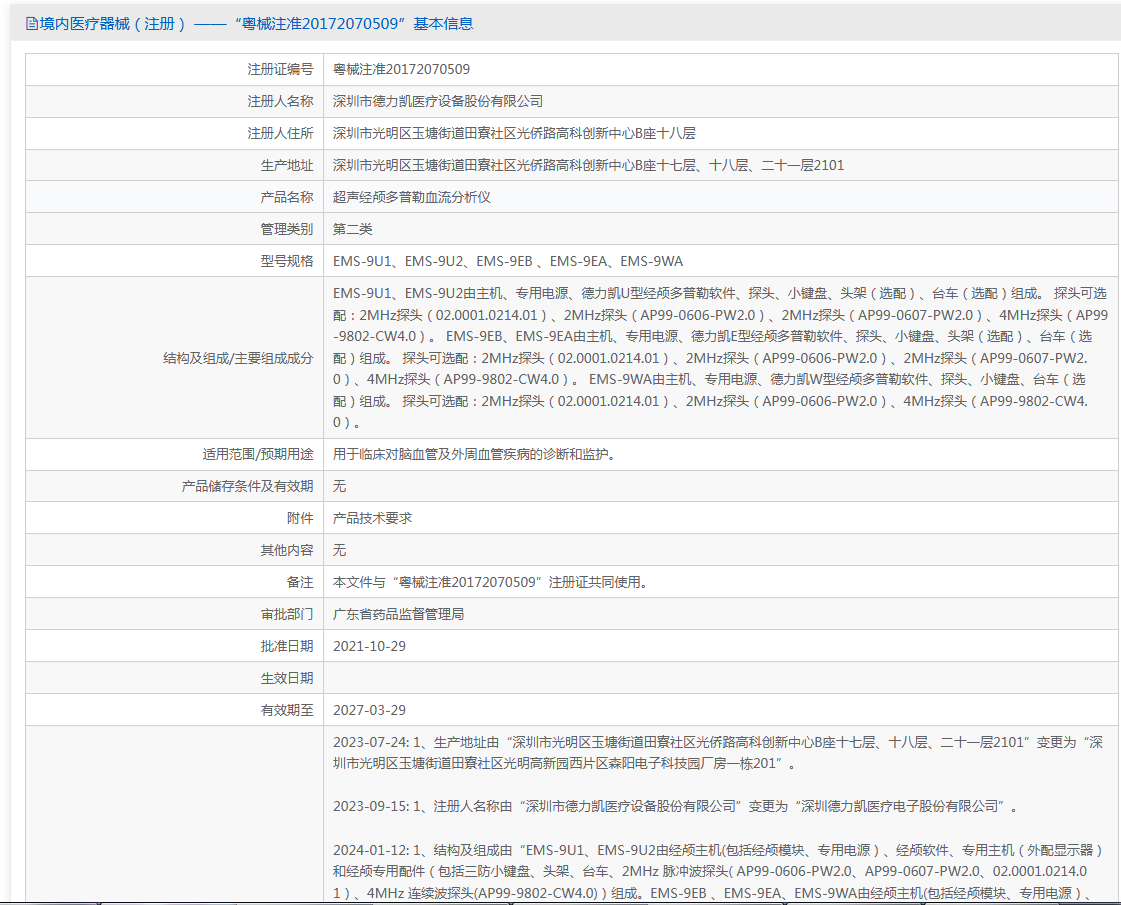Select the 2023-09-15 registrant name change entry
The image size is (1121, 905).
tap(675, 807)
